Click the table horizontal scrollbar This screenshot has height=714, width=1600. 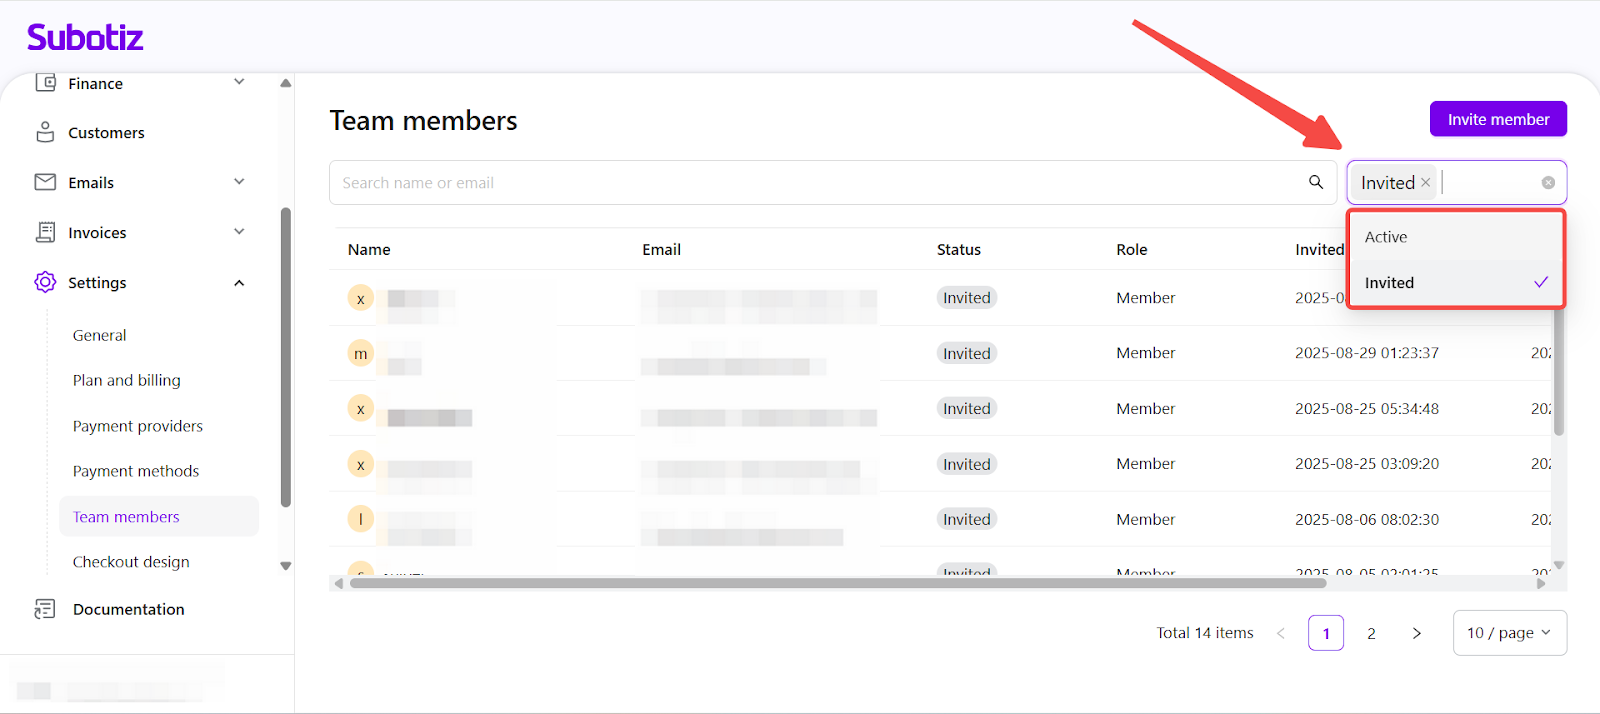click(x=840, y=583)
